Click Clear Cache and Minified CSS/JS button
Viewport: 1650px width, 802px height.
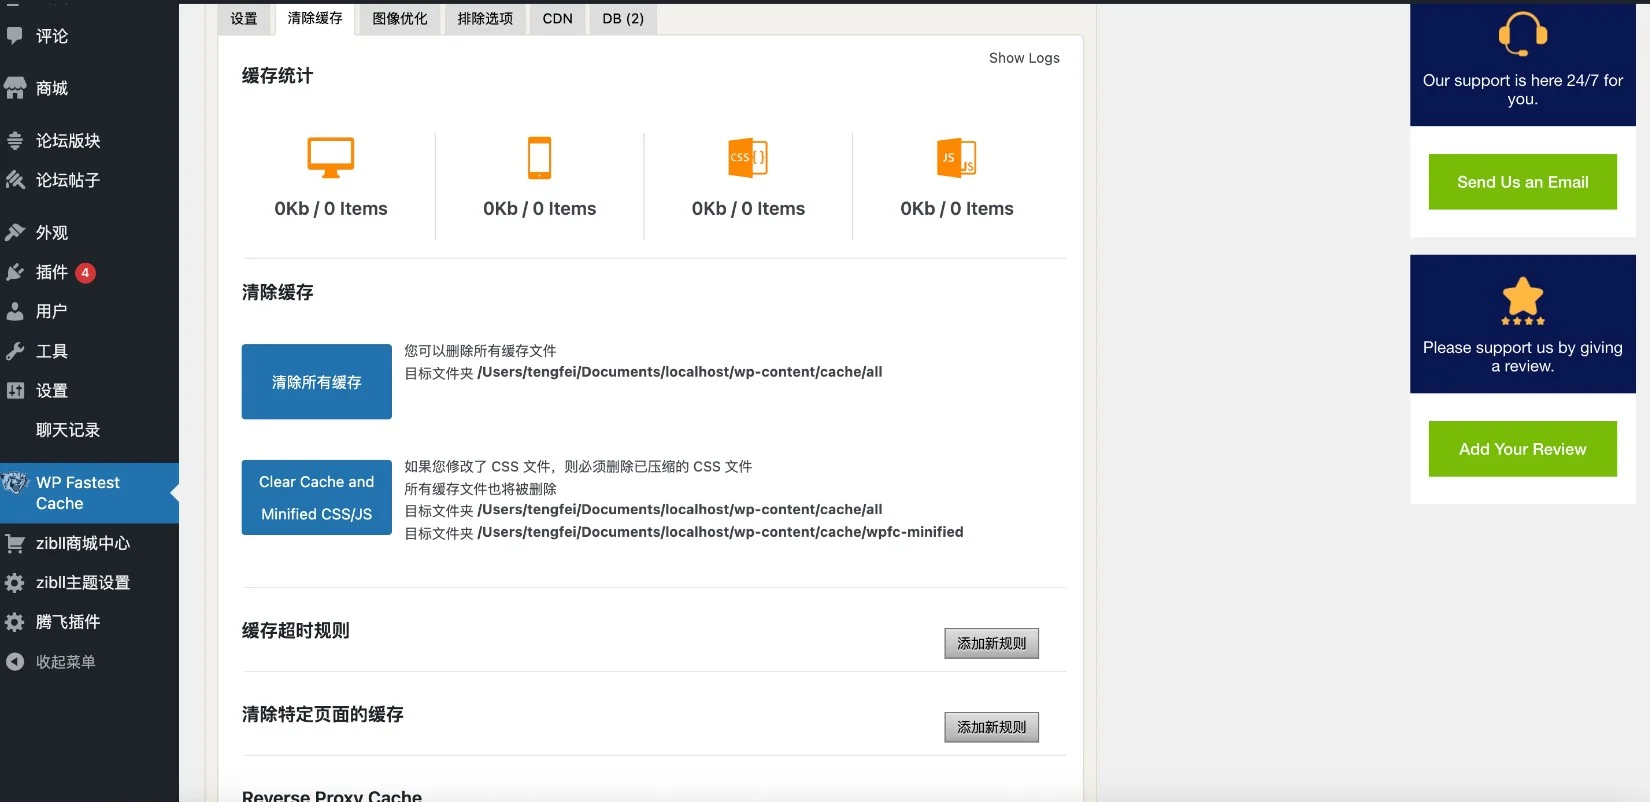click(x=317, y=497)
